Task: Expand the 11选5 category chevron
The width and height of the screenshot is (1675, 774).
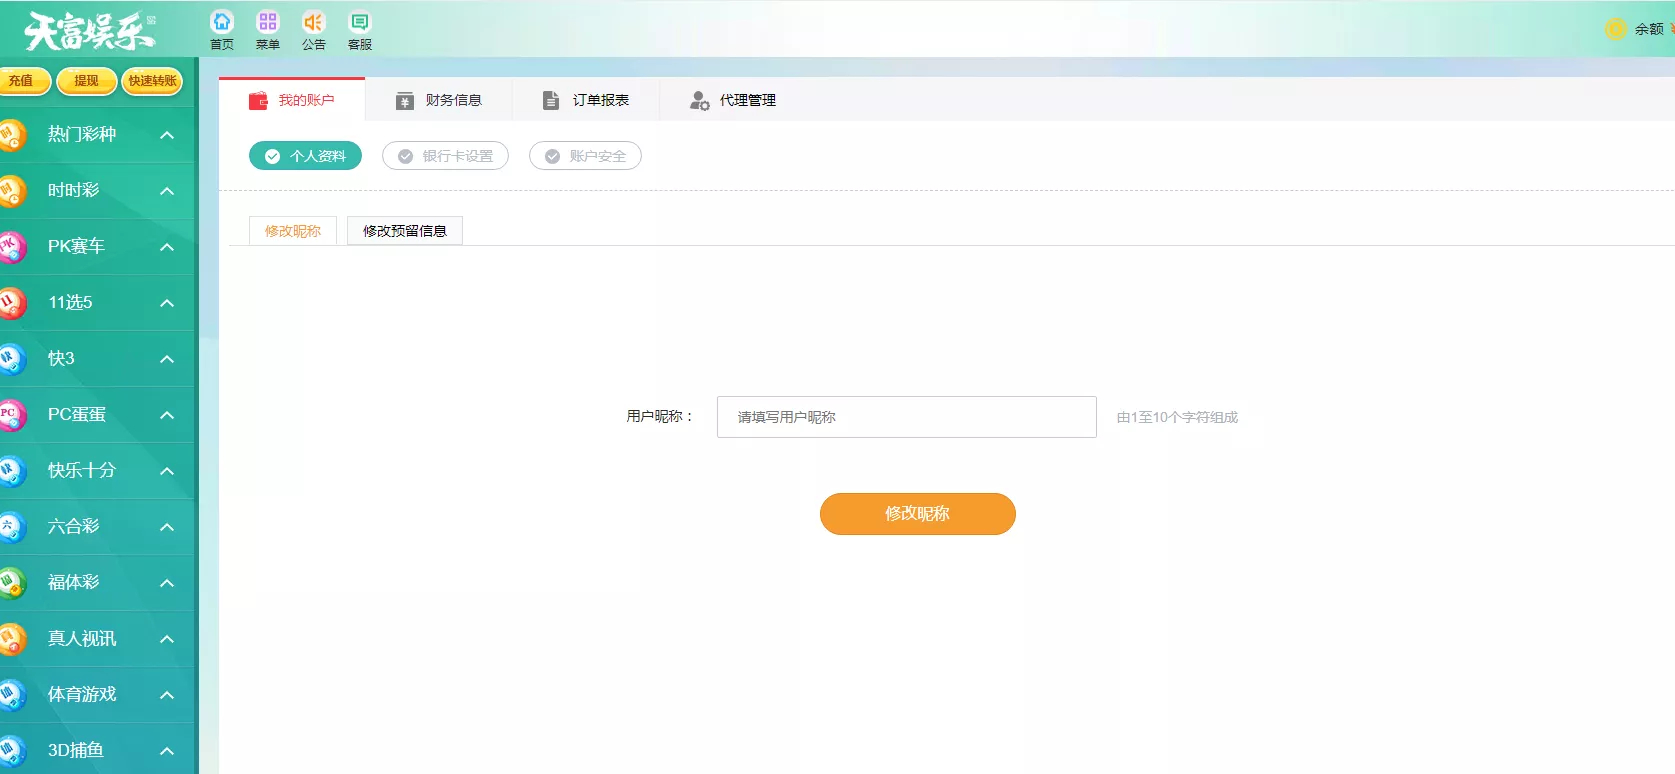Action: click(x=167, y=303)
